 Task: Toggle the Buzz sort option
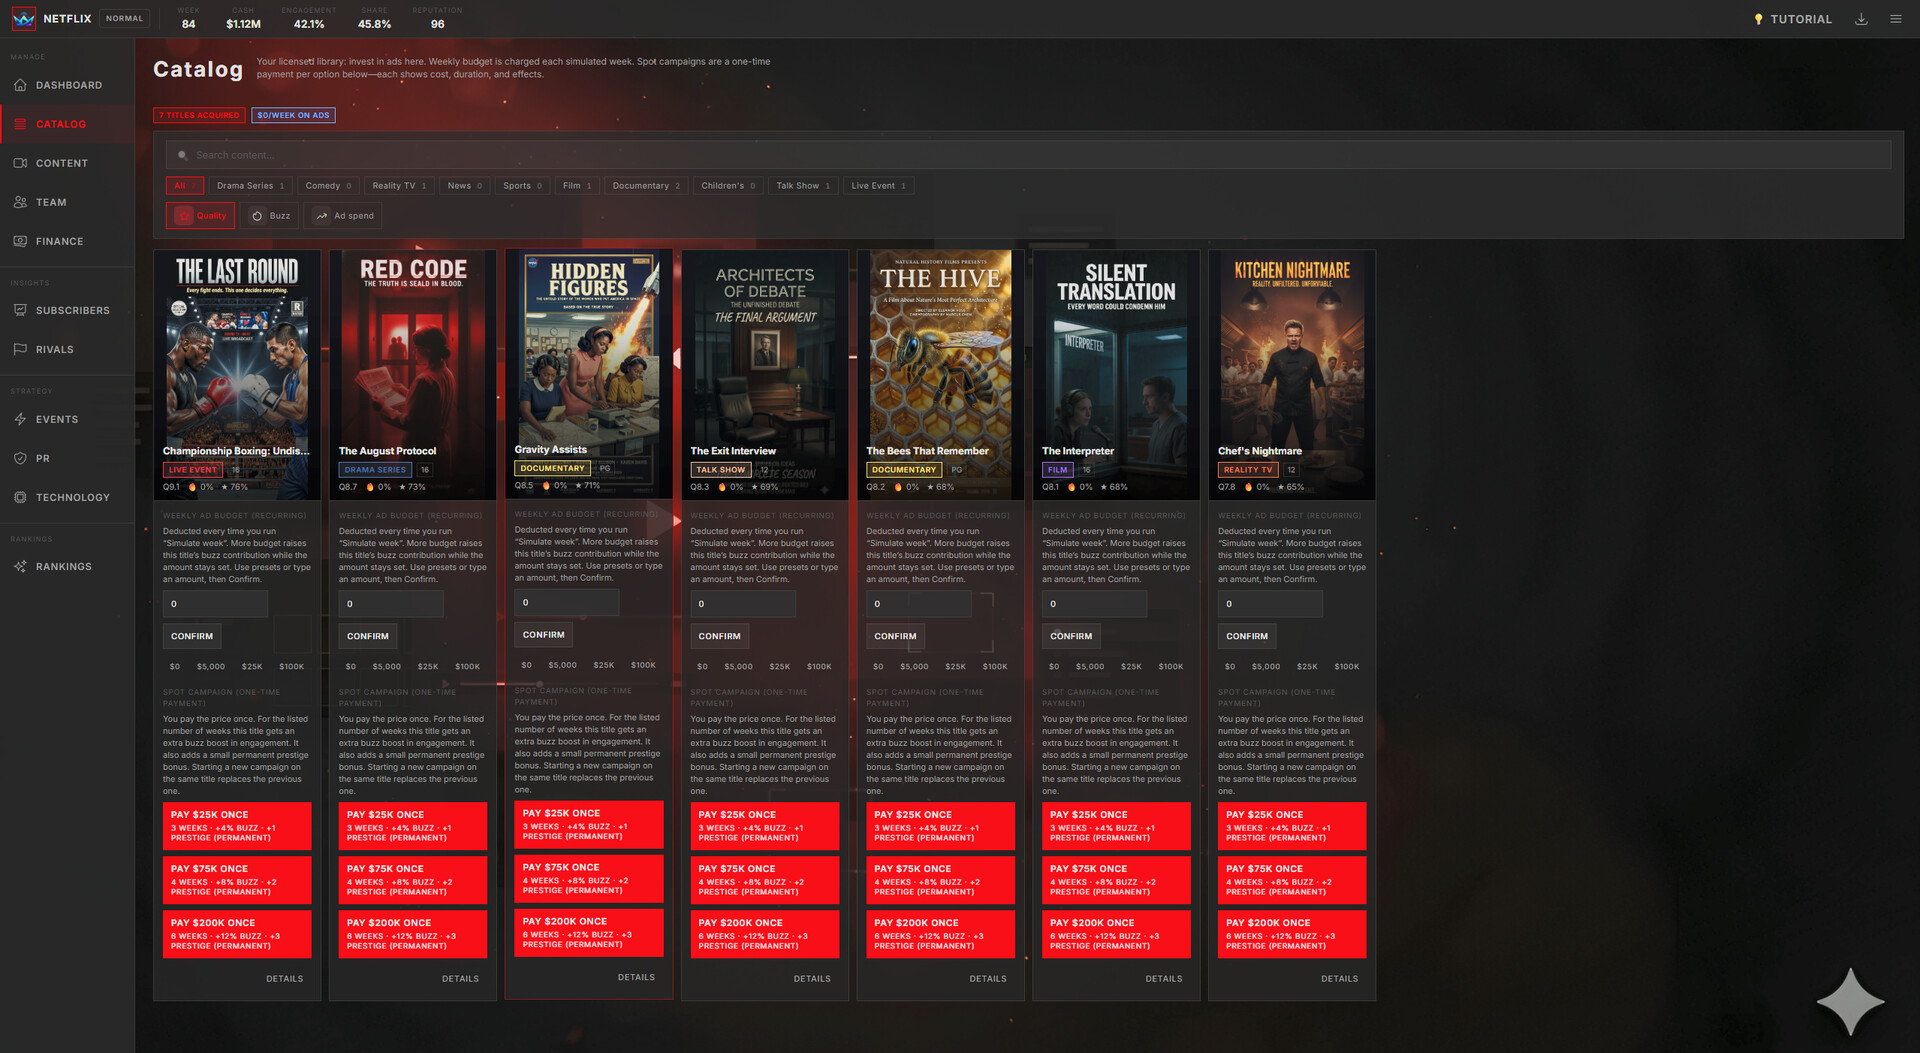point(270,216)
